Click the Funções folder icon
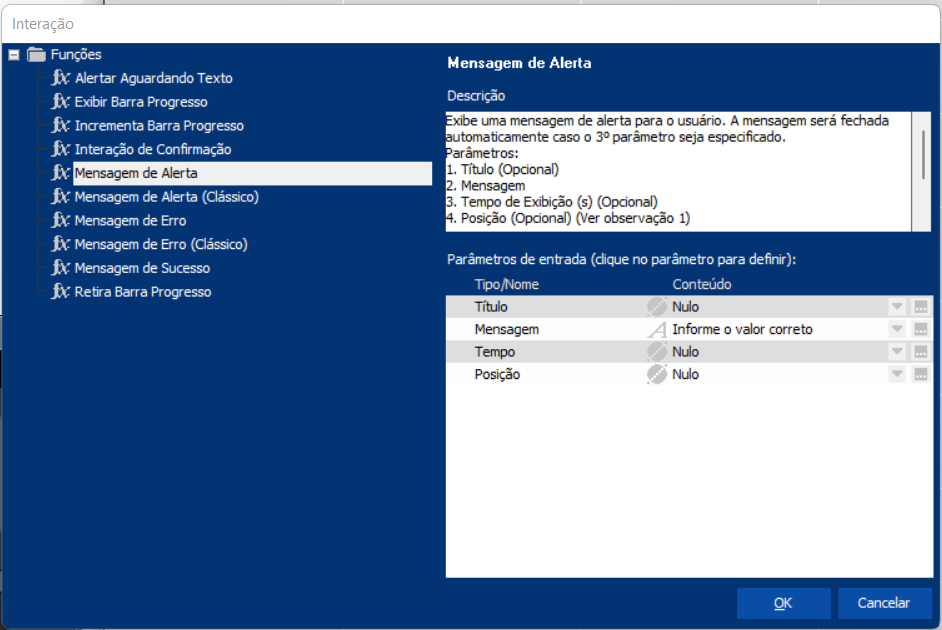Viewport: 942px width, 630px height. (37, 55)
